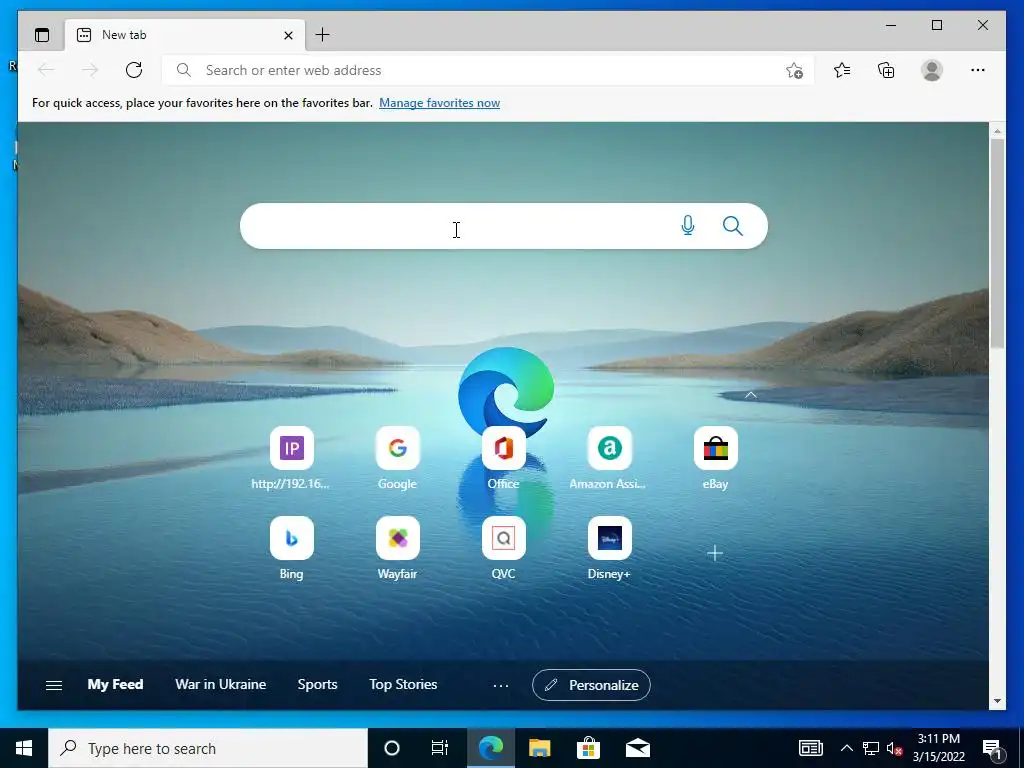Open the Windows Start menu
Viewport: 1024px width, 768px height.
(24, 748)
